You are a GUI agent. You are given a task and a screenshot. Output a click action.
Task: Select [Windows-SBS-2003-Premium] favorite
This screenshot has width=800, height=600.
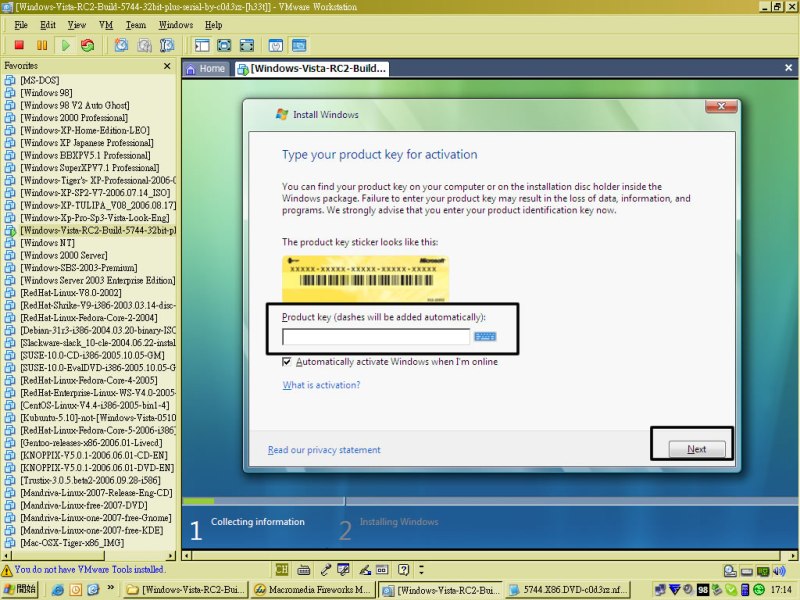(x=79, y=268)
